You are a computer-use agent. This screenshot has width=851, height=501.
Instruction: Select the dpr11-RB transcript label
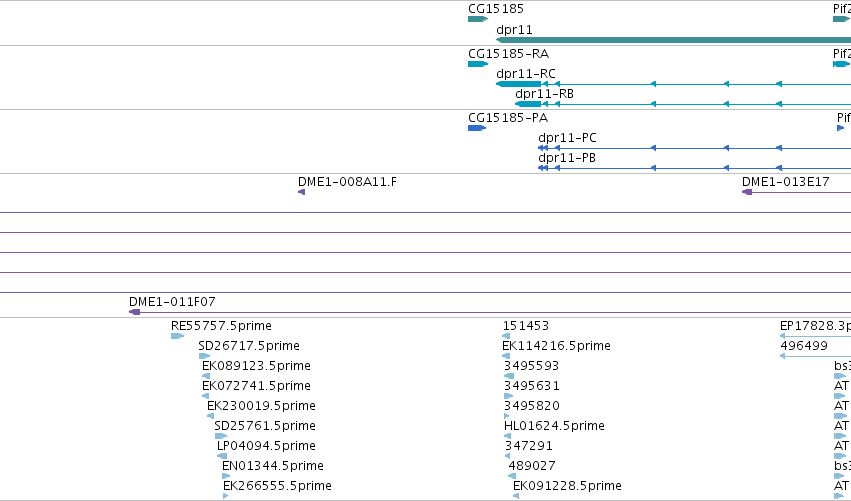(x=544, y=94)
